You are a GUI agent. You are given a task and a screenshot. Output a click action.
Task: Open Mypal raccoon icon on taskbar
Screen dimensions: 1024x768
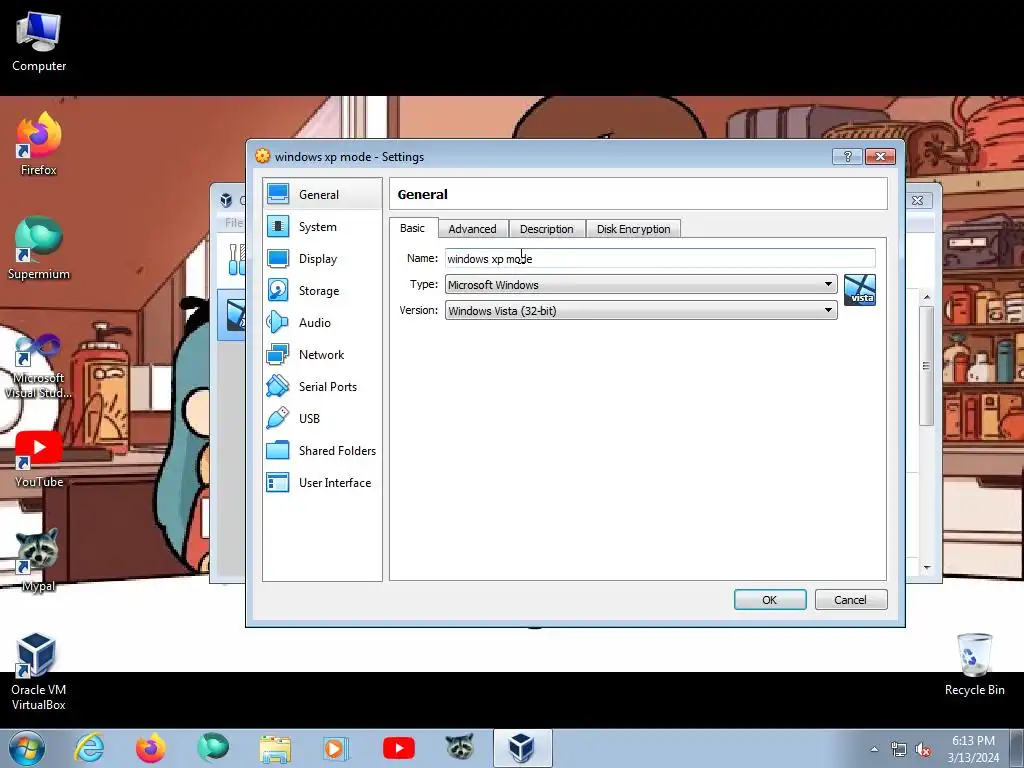point(460,748)
